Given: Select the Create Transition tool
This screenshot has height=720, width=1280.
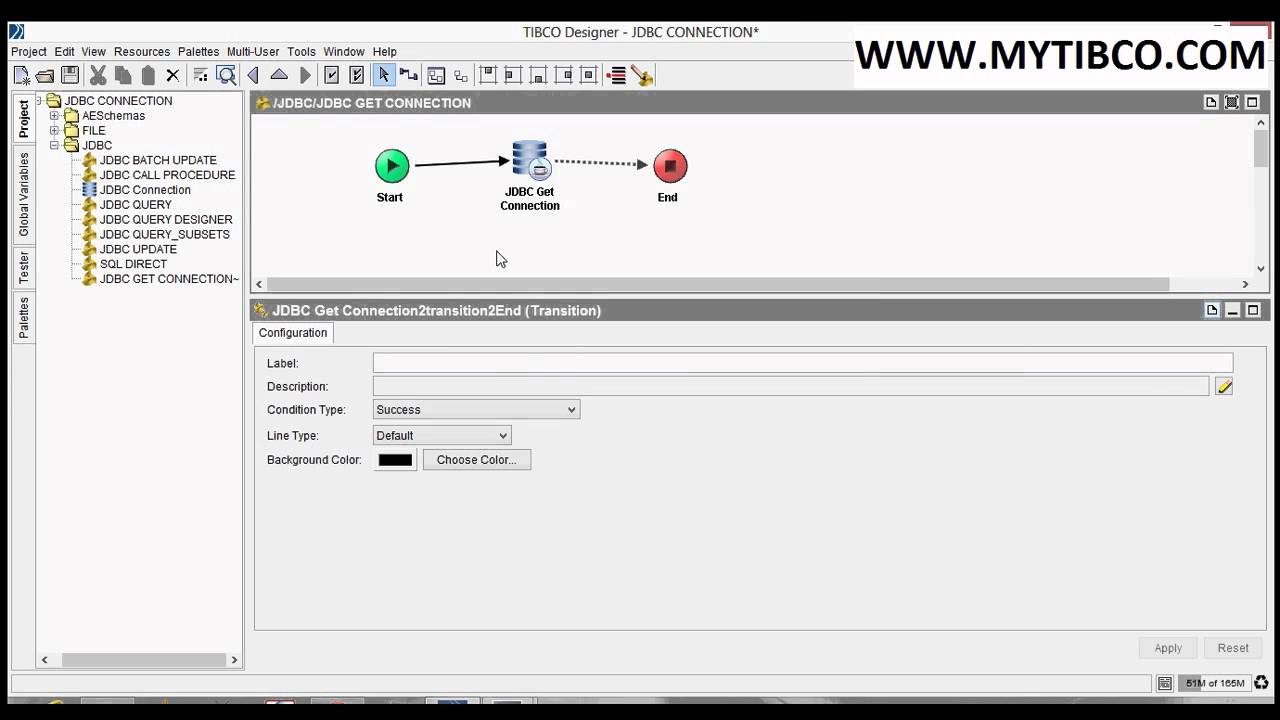Looking at the screenshot, I should (x=409, y=75).
